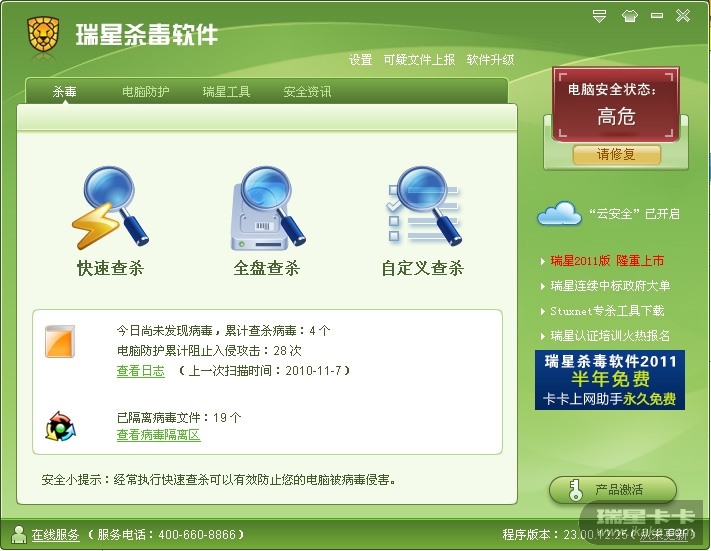This screenshot has width=711, height=551.
Task: Open the skin change shirt icon
Action: point(629,16)
